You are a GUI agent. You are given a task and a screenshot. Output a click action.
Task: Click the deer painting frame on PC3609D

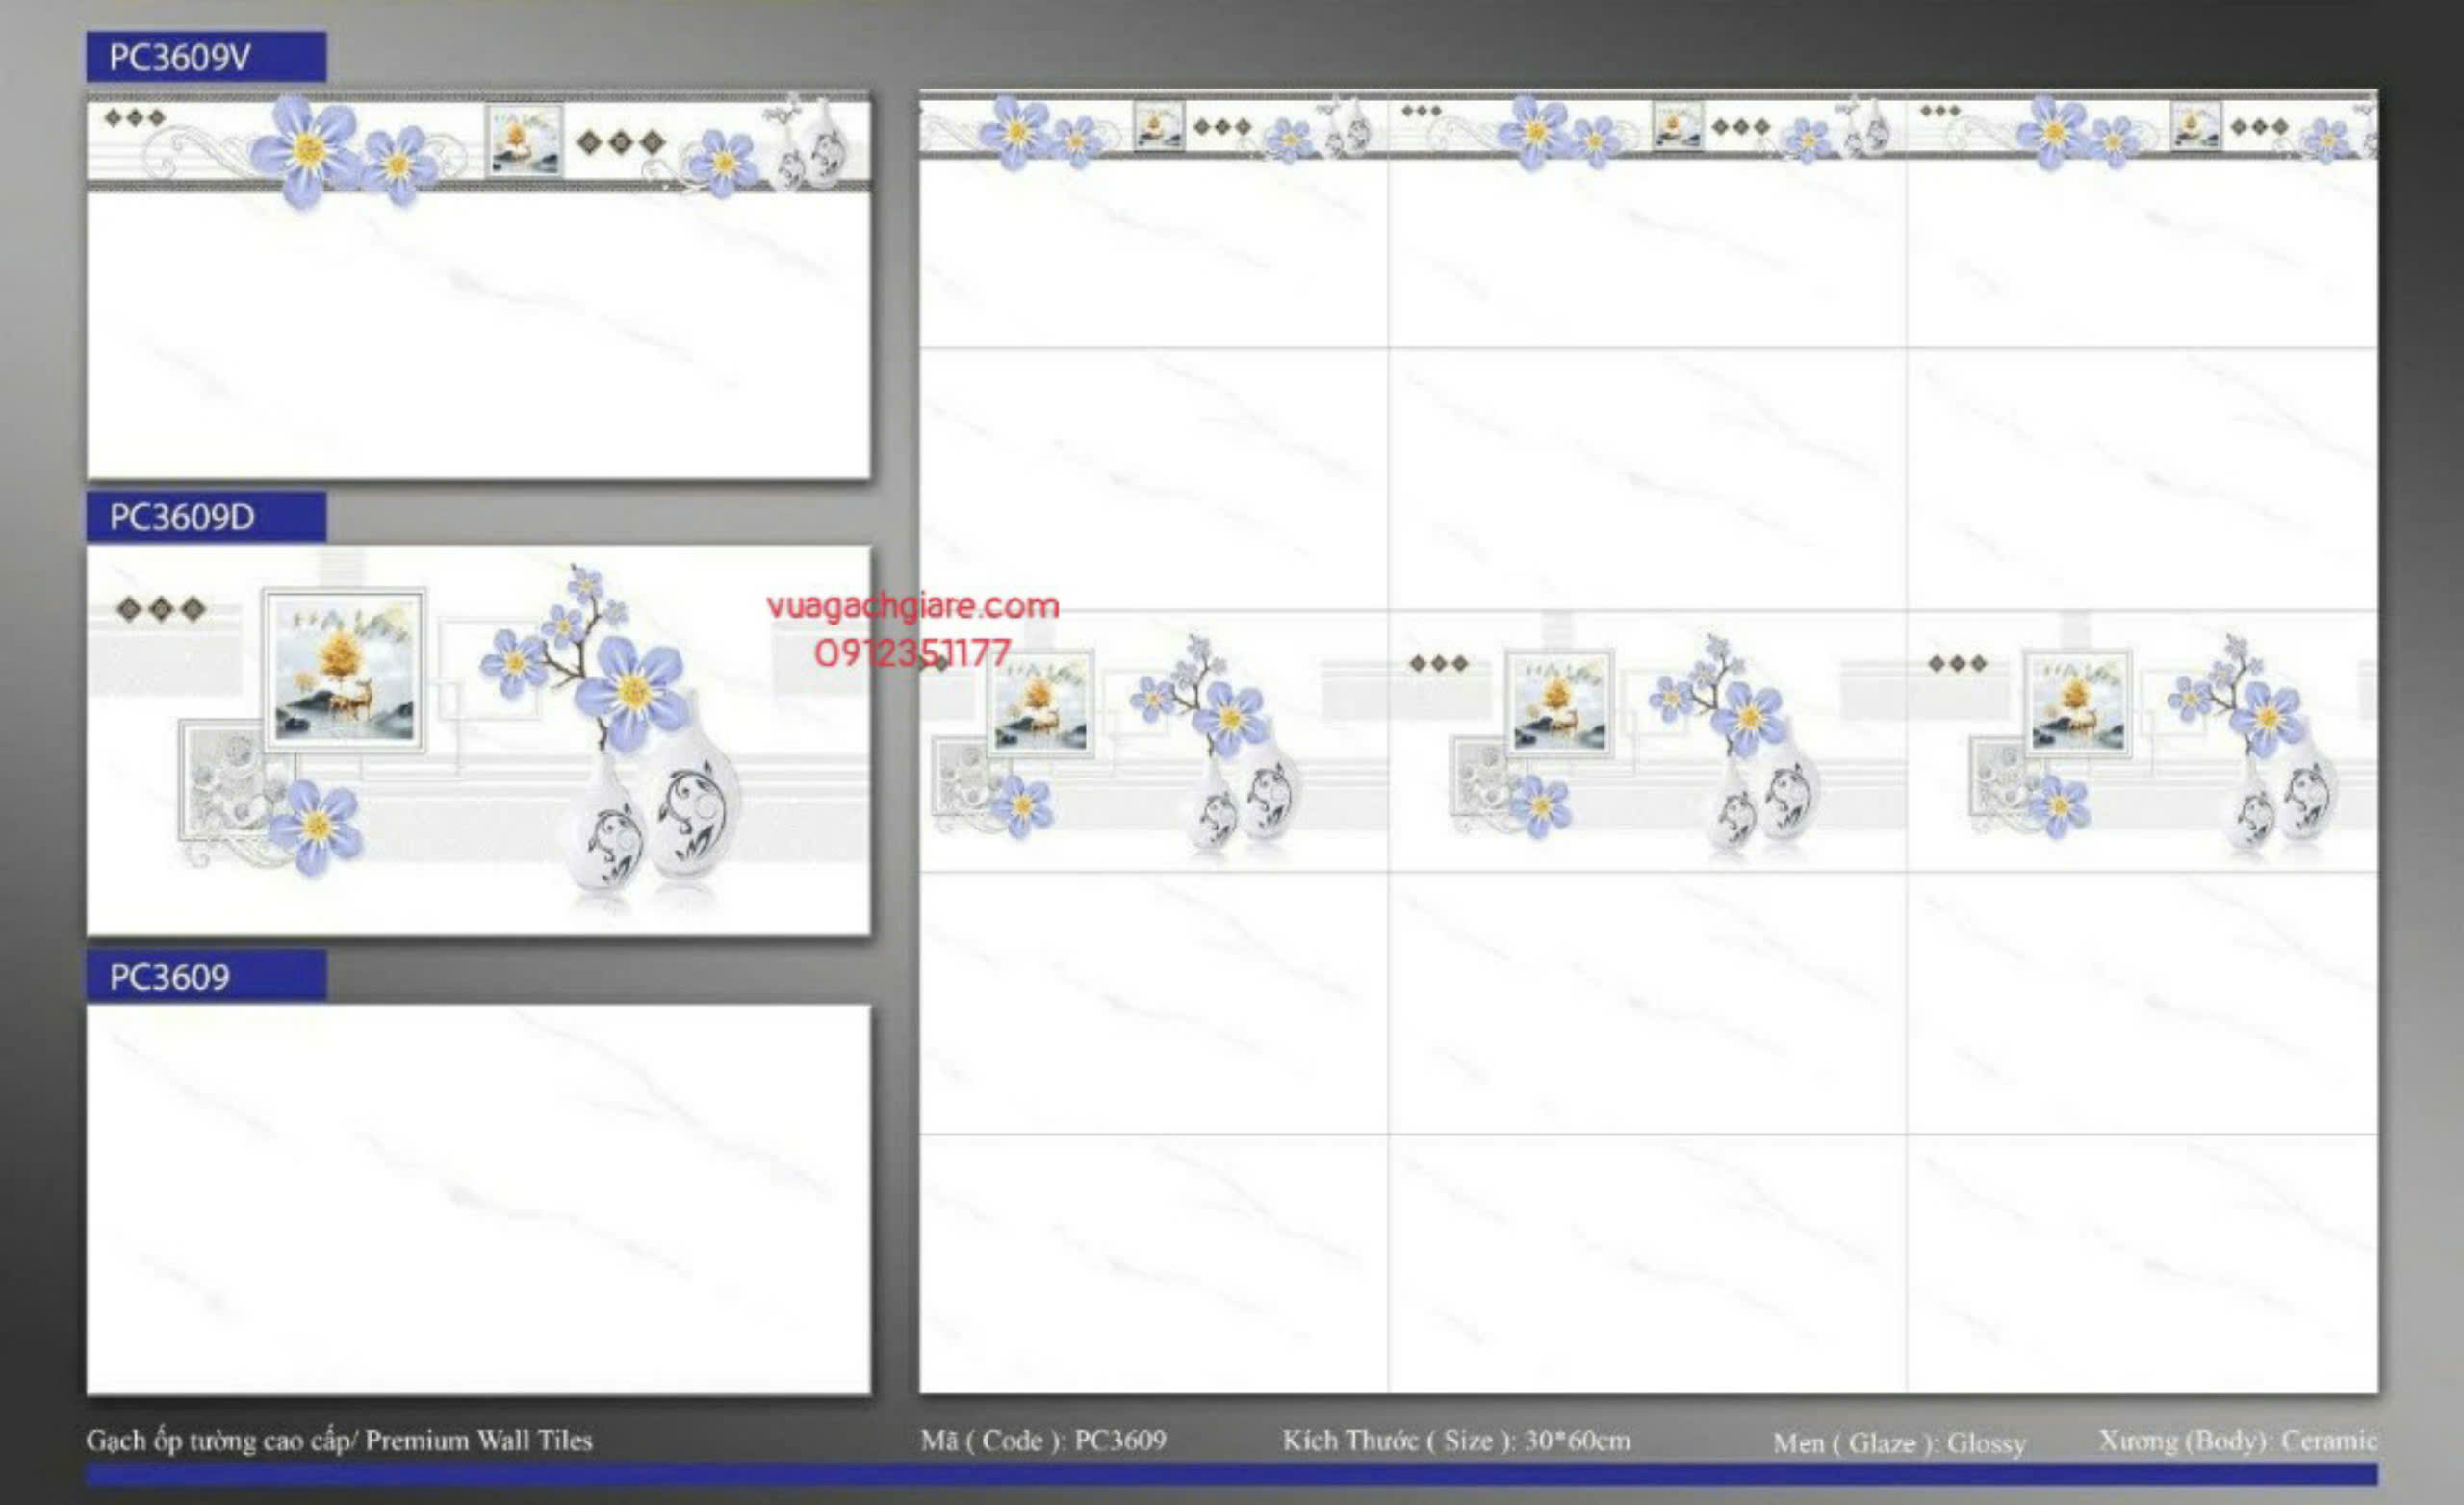344,669
